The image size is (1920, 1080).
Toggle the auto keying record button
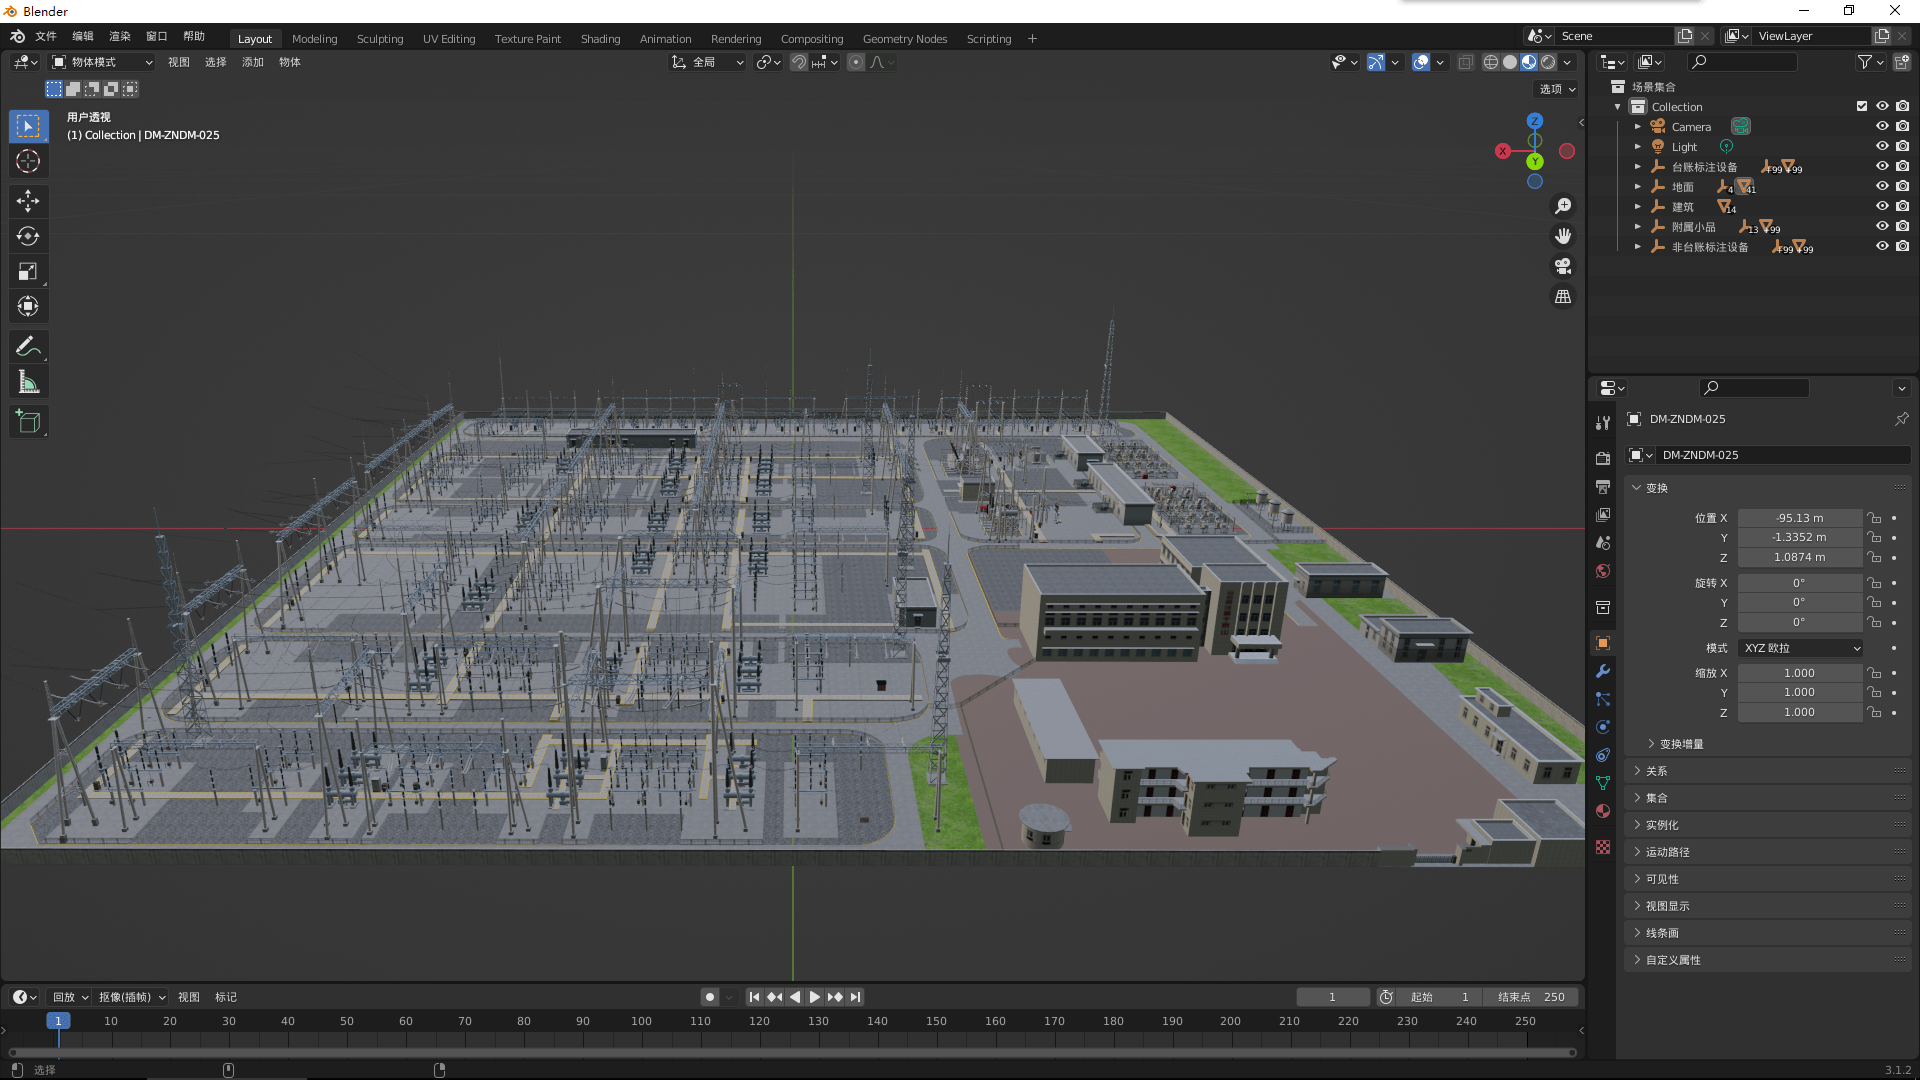point(710,997)
